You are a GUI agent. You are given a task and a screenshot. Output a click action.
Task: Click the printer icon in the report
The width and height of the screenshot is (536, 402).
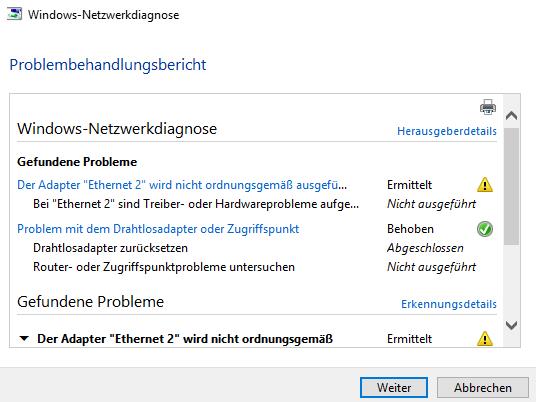coord(488,107)
